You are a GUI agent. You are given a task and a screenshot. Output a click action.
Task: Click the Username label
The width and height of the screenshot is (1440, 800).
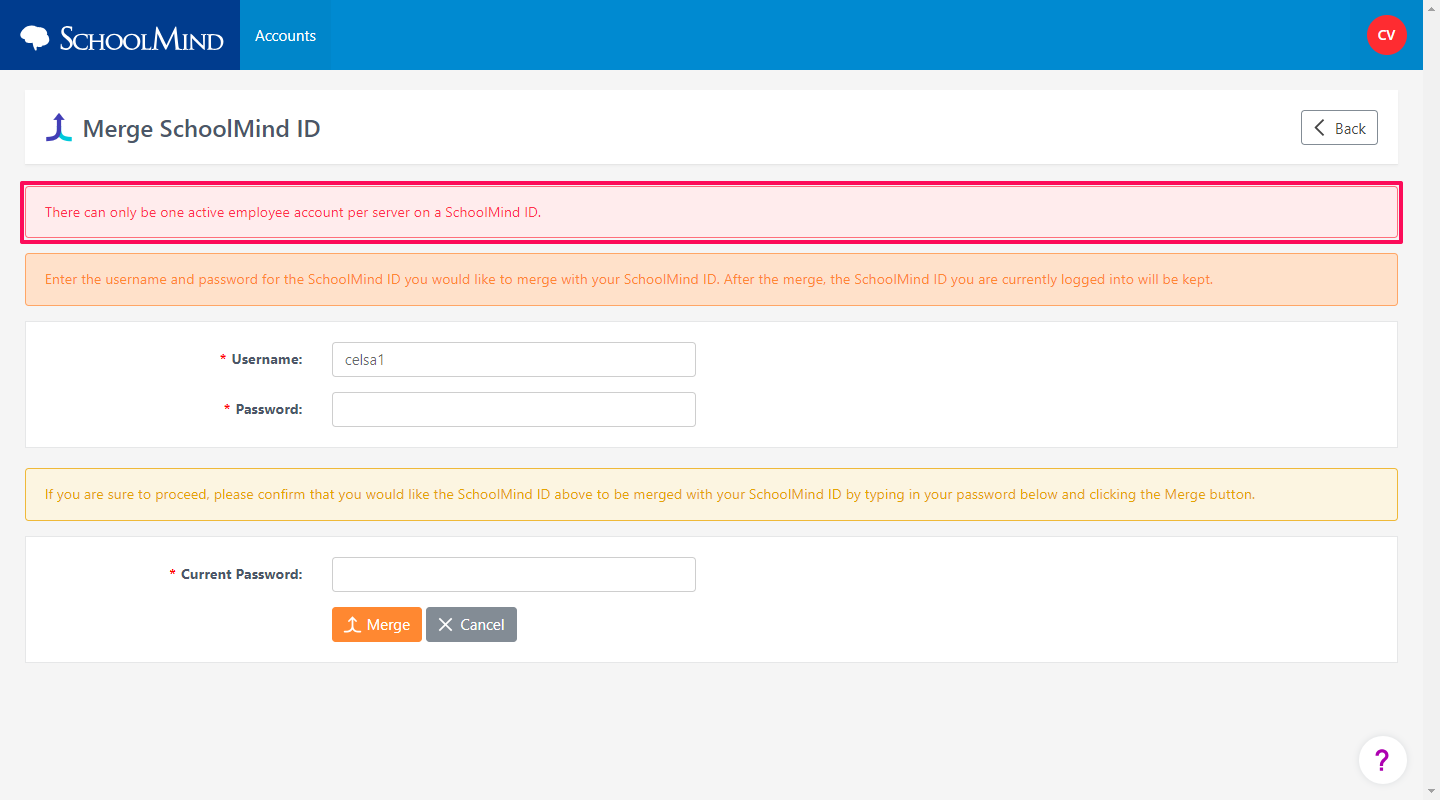[267, 359]
